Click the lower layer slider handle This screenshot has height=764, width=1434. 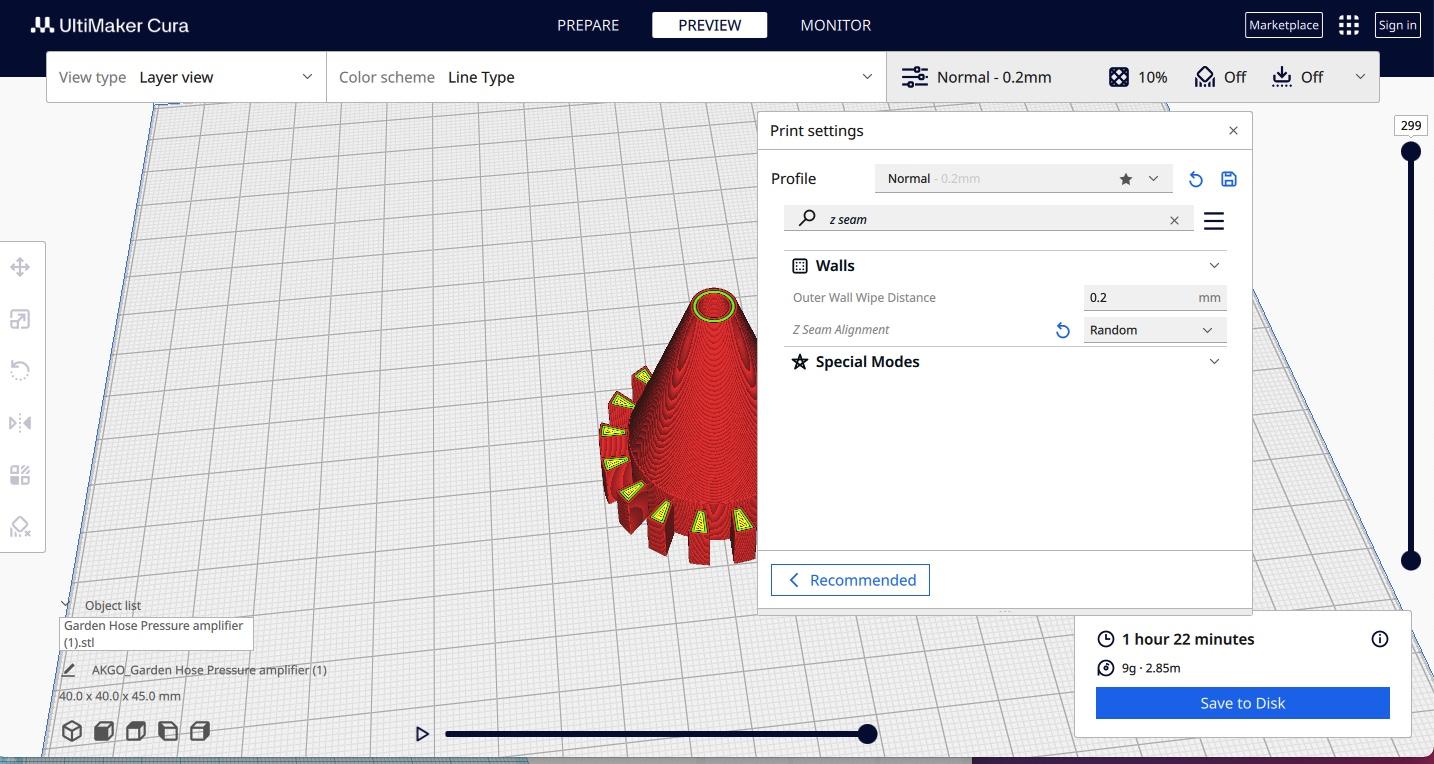pos(1411,561)
